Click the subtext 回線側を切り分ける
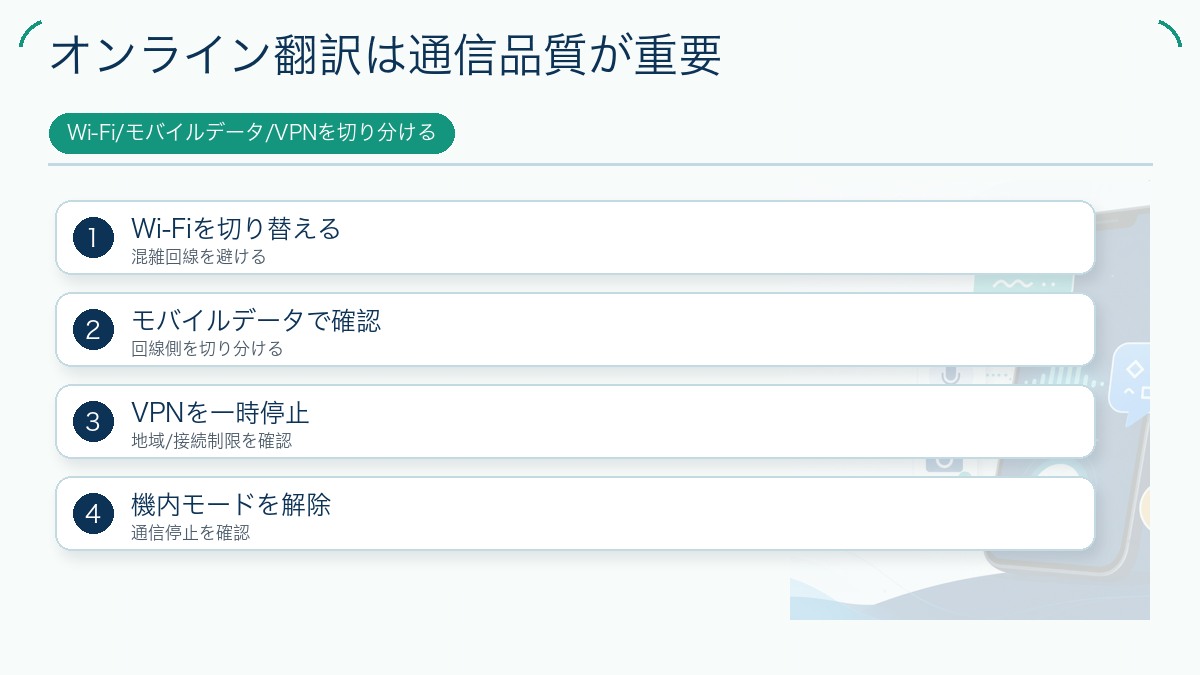 tap(207, 349)
